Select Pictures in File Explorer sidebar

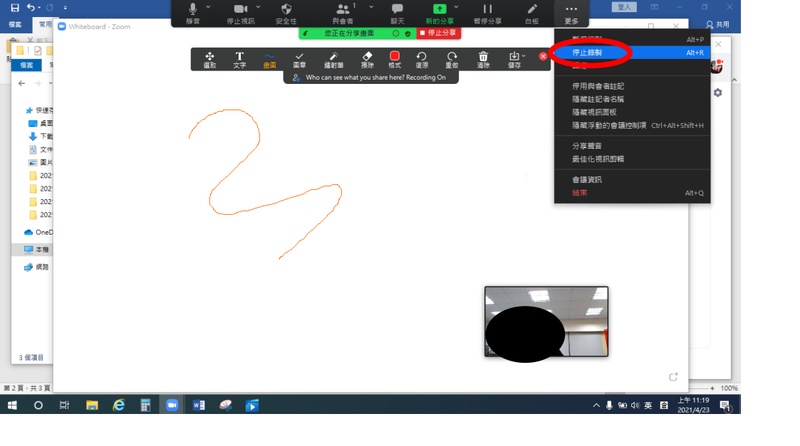click(40, 162)
